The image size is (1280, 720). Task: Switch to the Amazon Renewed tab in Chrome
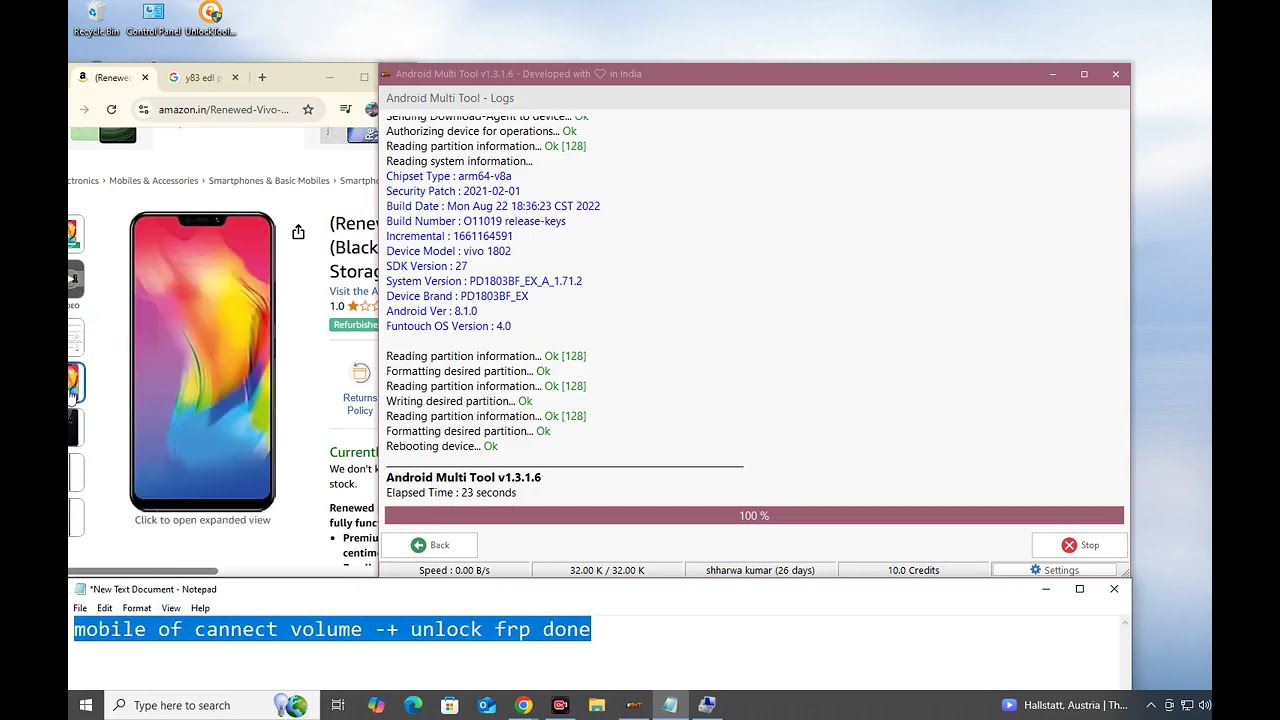tap(112, 77)
